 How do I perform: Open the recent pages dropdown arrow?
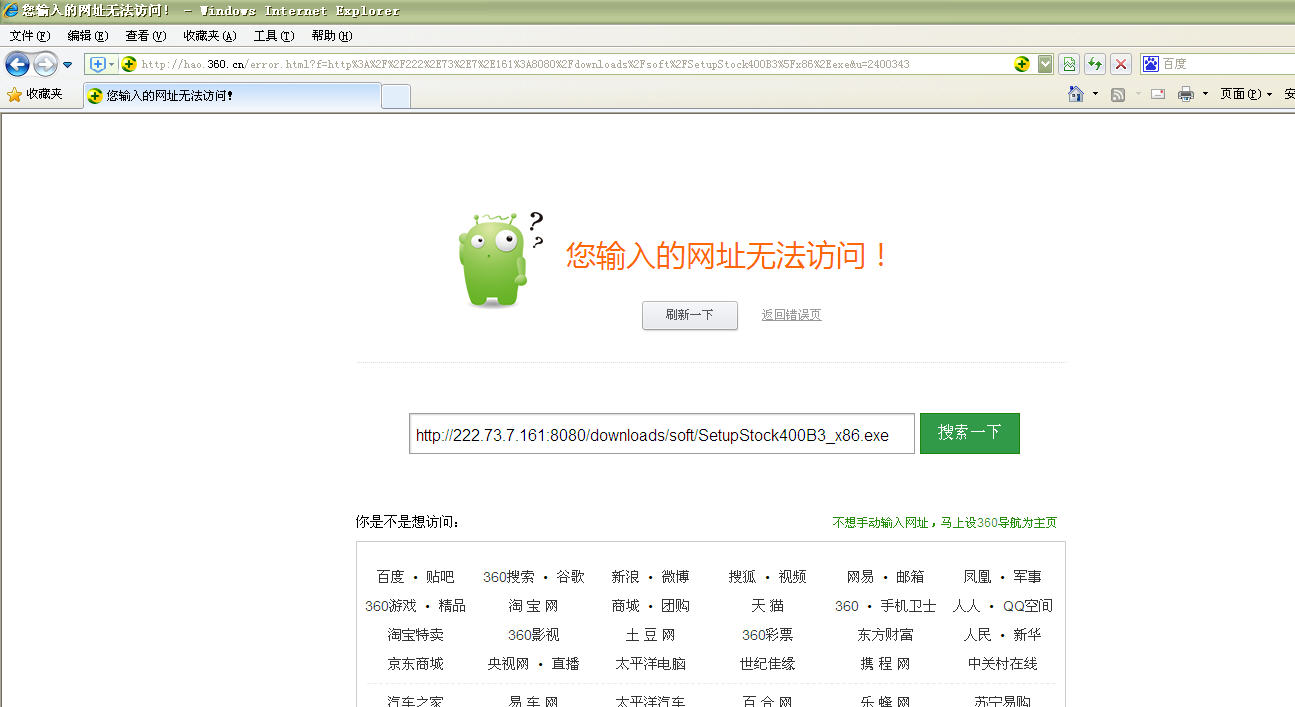[68, 65]
